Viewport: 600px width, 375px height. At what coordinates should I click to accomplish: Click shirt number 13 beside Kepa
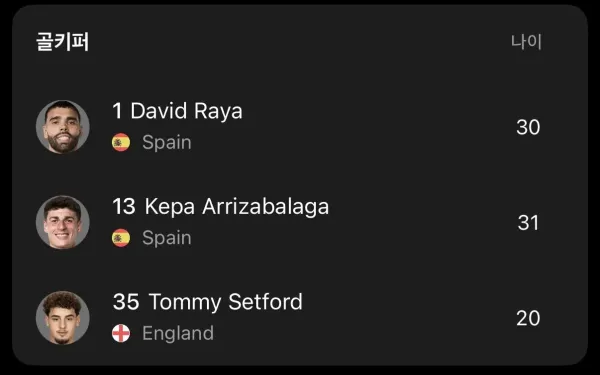pos(124,207)
